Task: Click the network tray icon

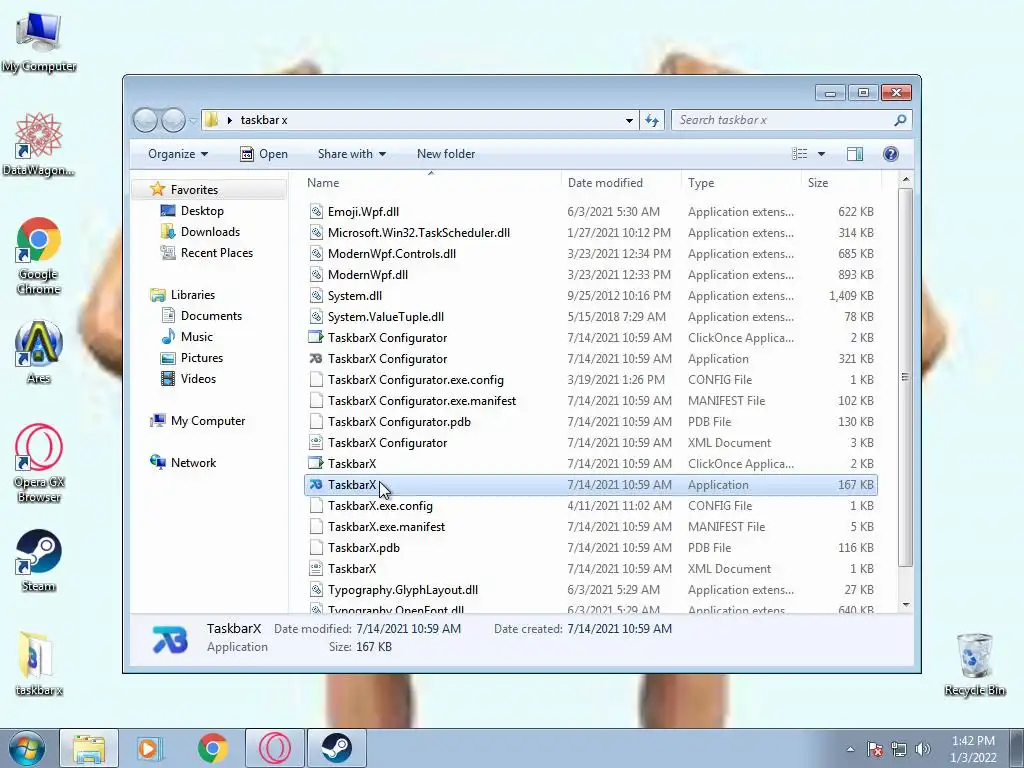Action: pyautogui.click(x=899, y=749)
